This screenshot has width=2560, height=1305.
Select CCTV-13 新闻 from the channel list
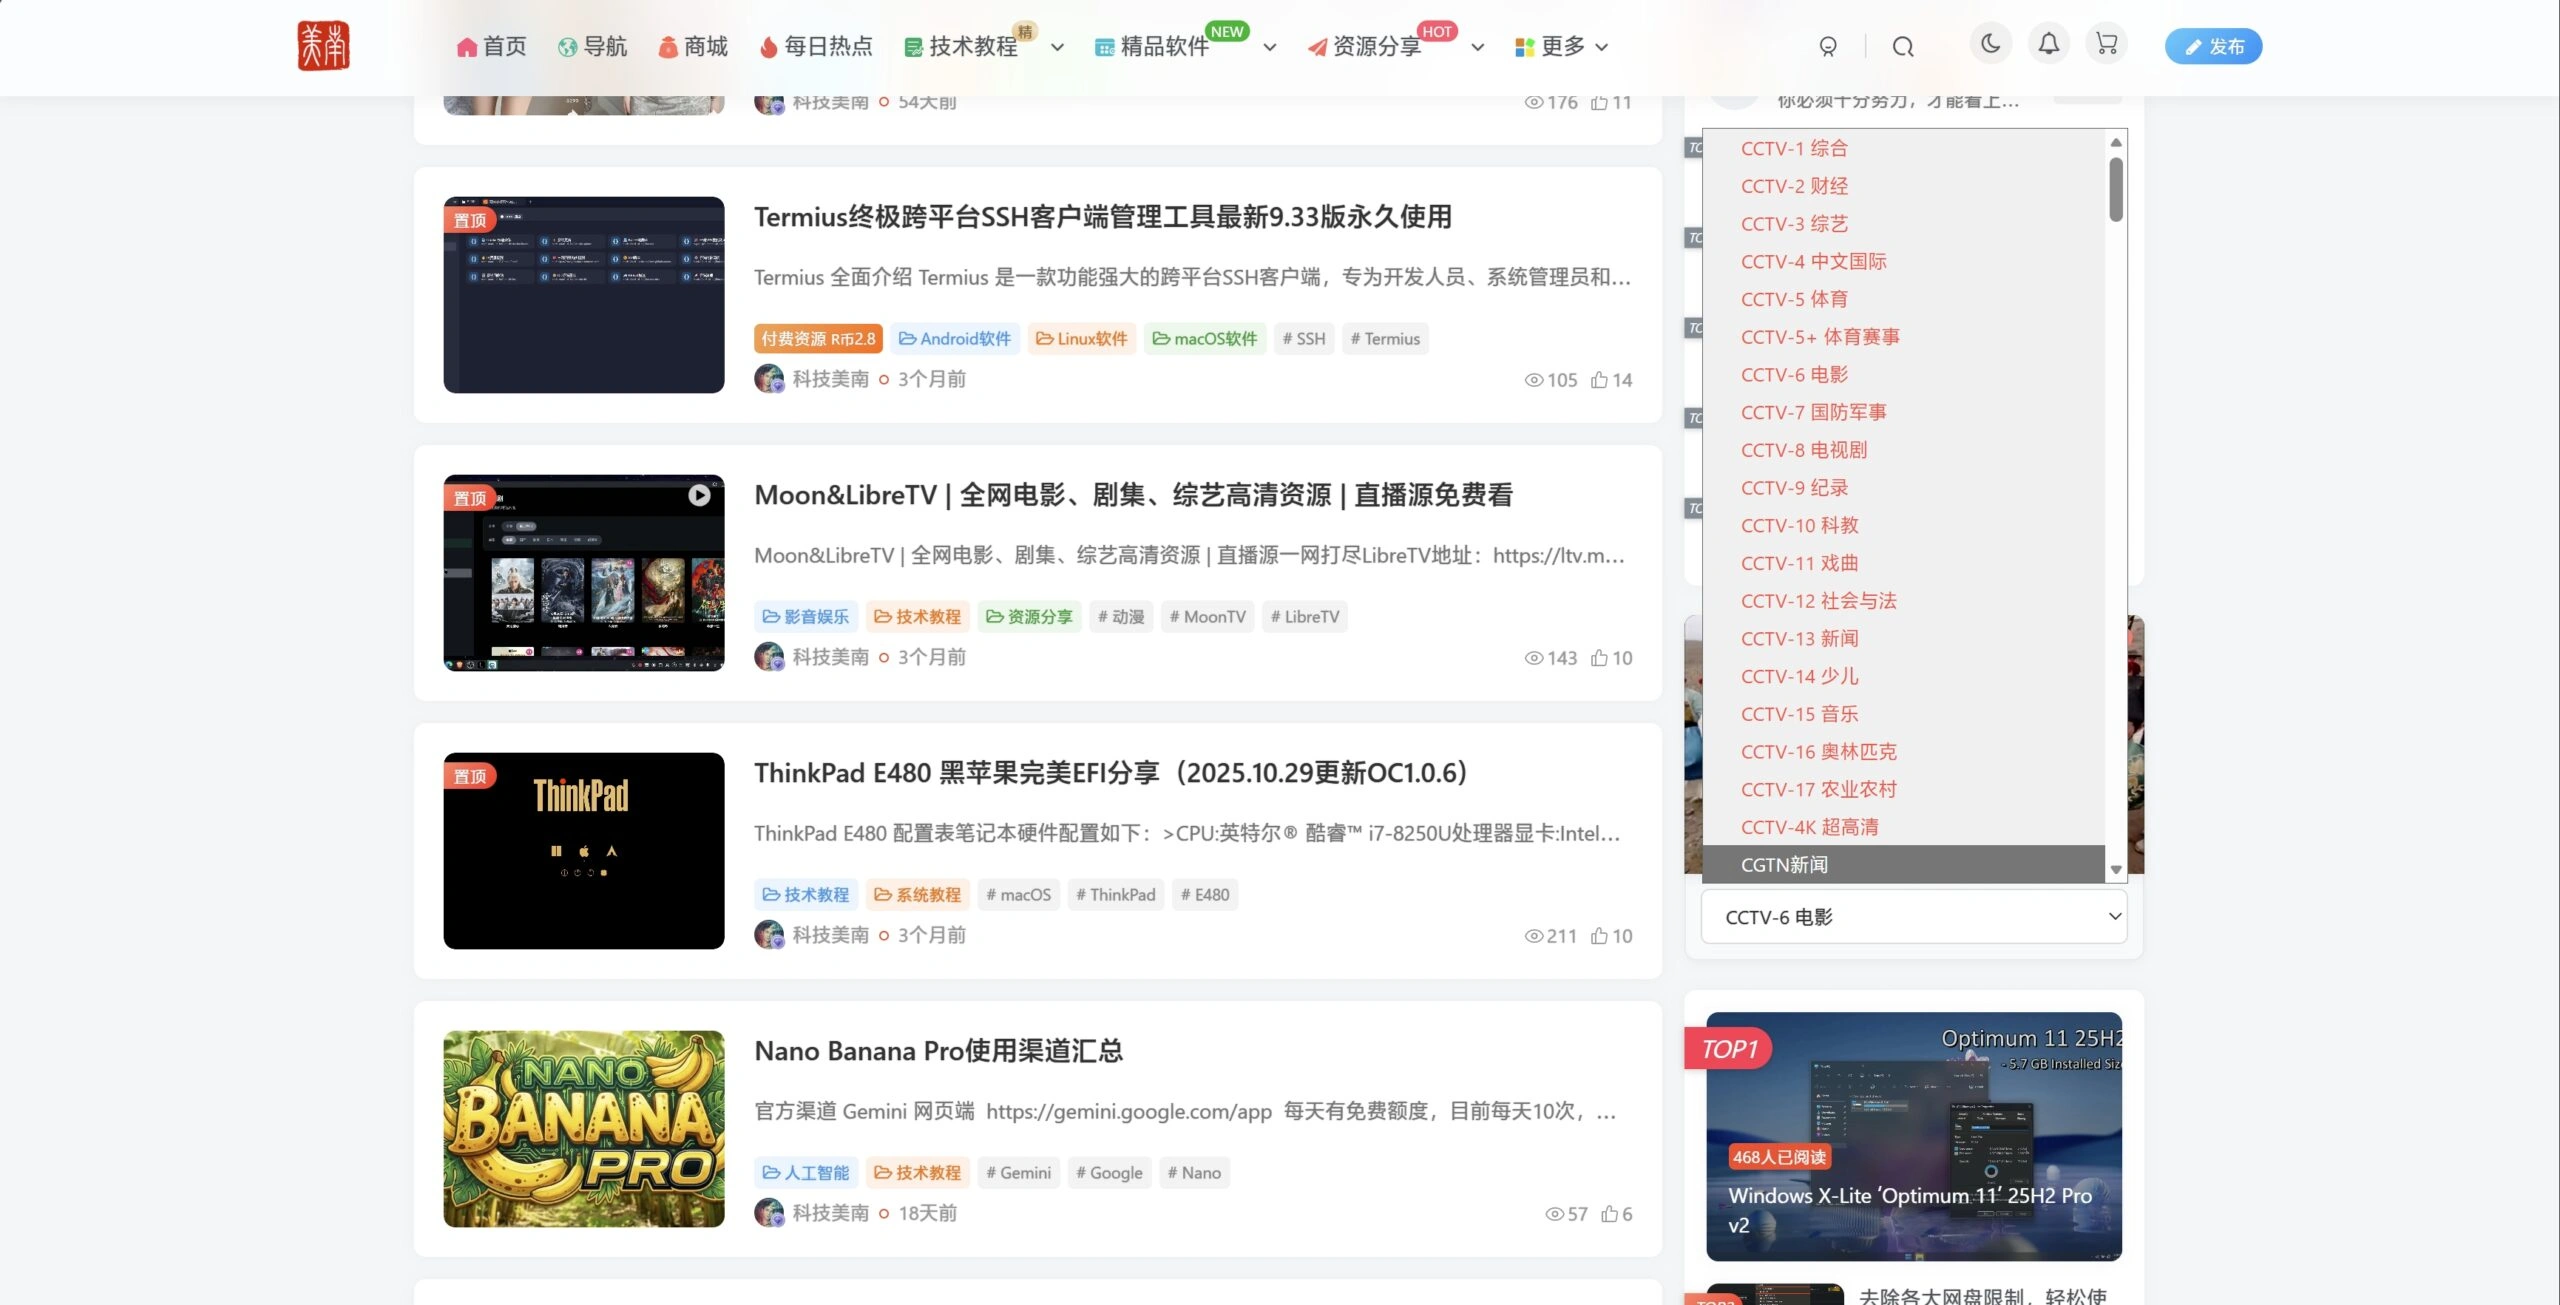(x=1799, y=639)
